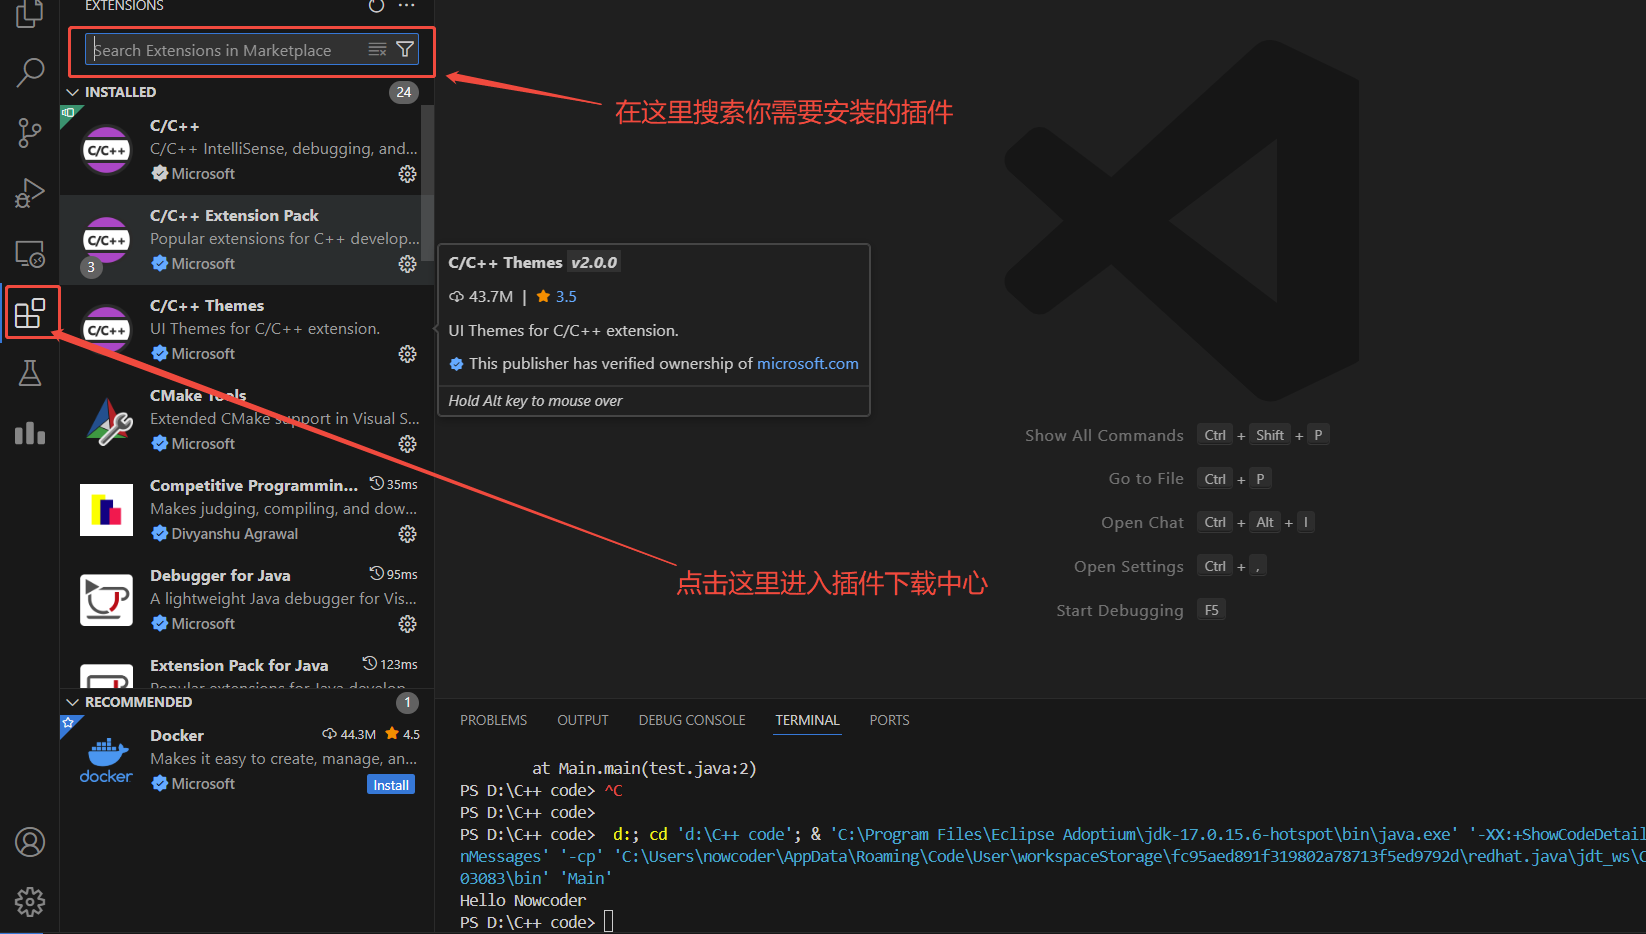This screenshot has width=1646, height=934.
Task: Open the Remote Explorer view
Action: [x=29, y=254]
